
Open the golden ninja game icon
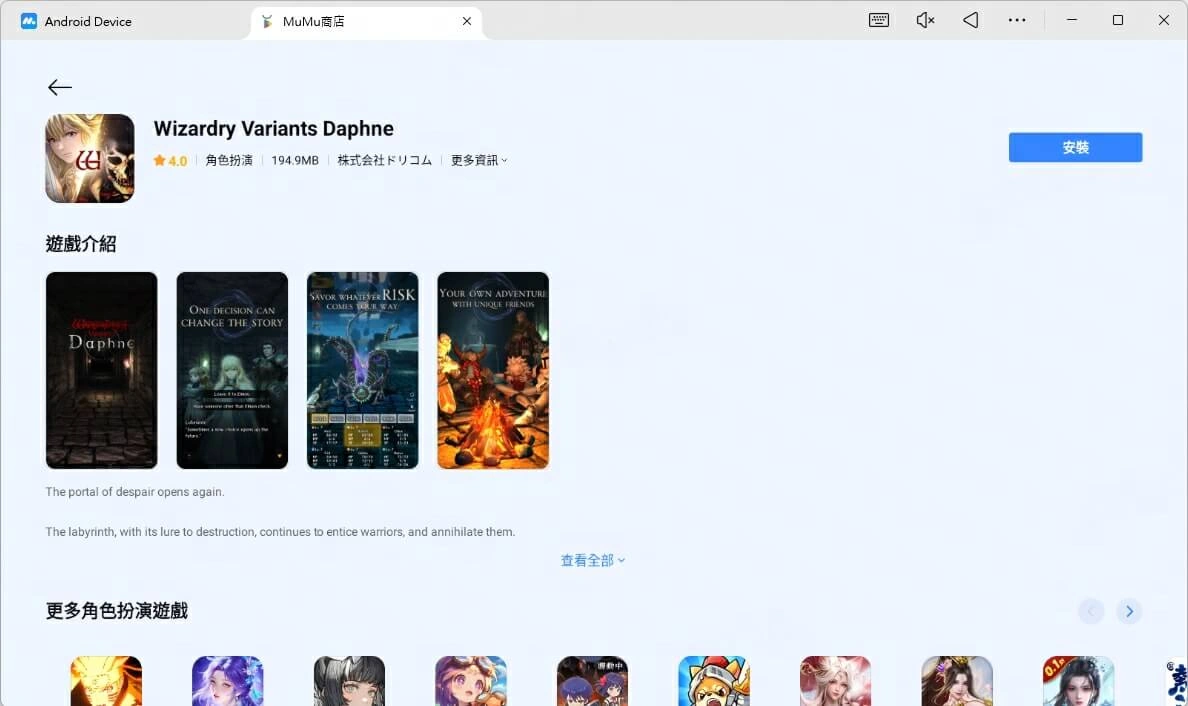point(106,681)
